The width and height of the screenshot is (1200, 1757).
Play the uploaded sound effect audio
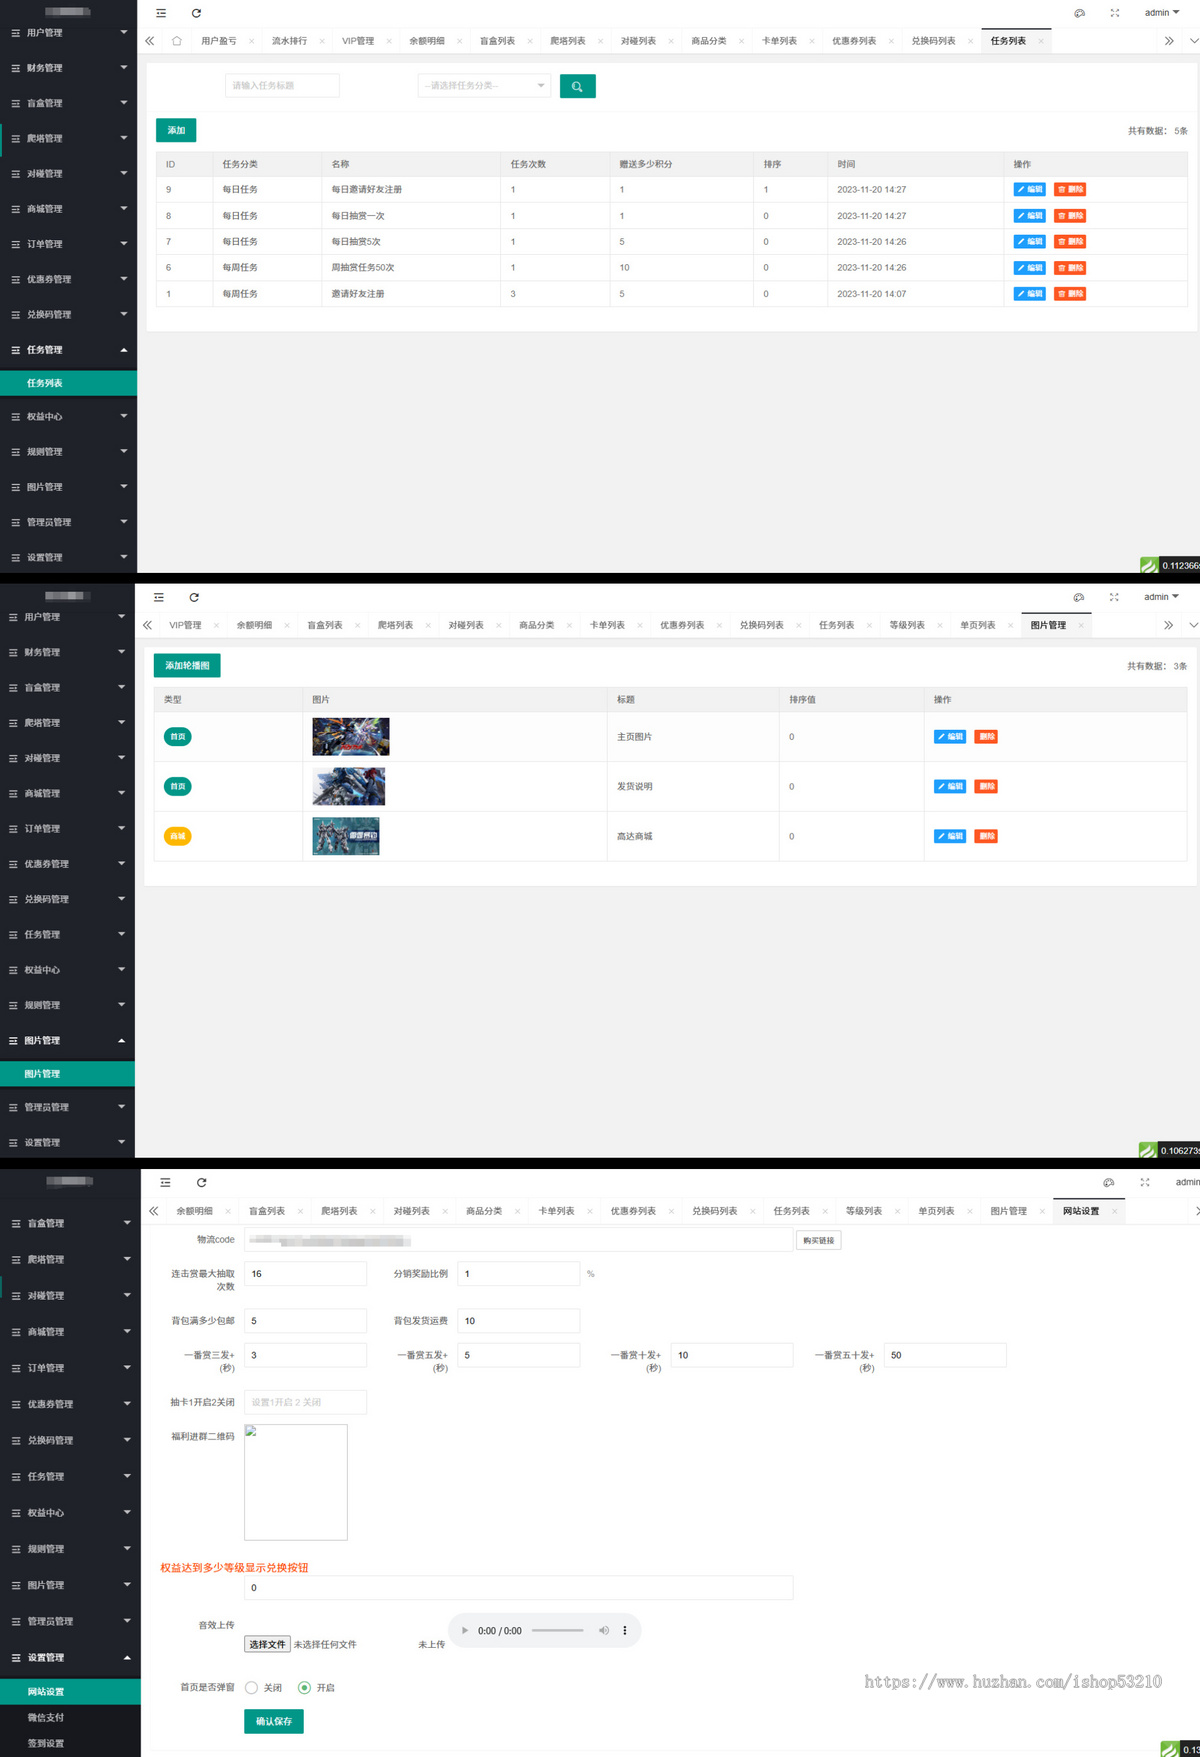pyautogui.click(x=465, y=1630)
